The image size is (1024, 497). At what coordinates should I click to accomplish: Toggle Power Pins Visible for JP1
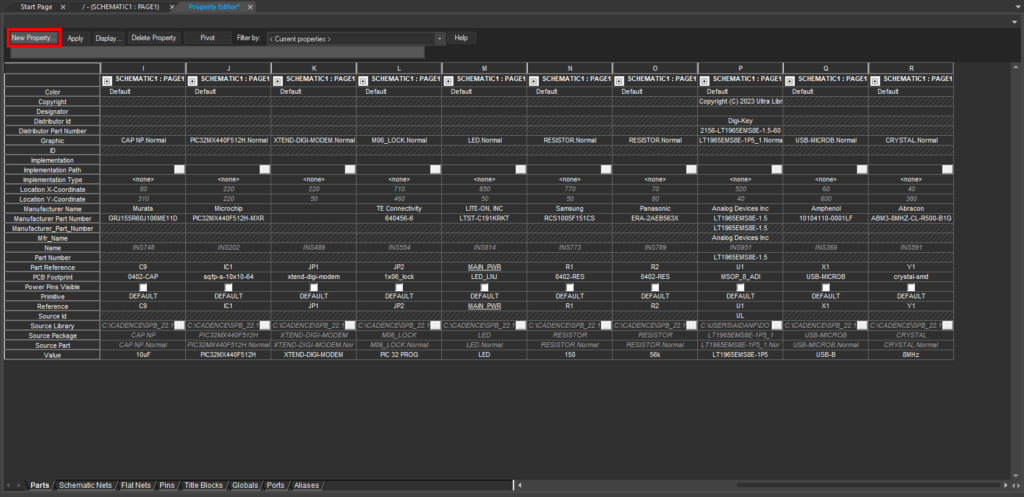[x=313, y=287]
